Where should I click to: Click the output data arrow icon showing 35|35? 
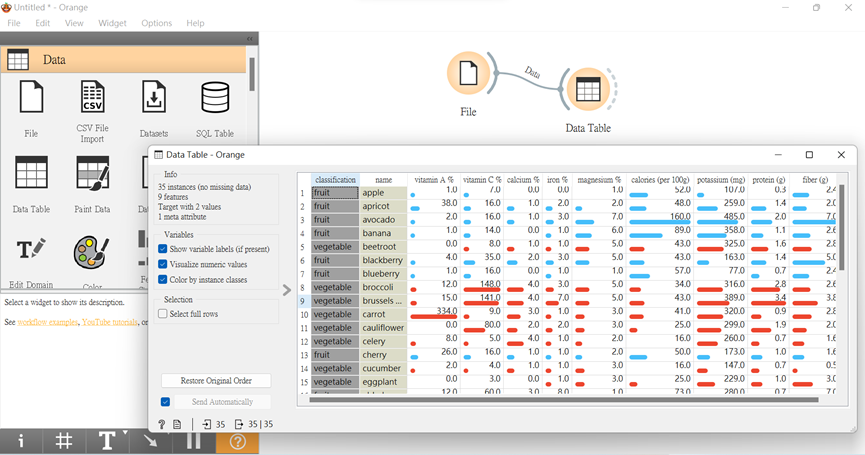coord(239,424)
